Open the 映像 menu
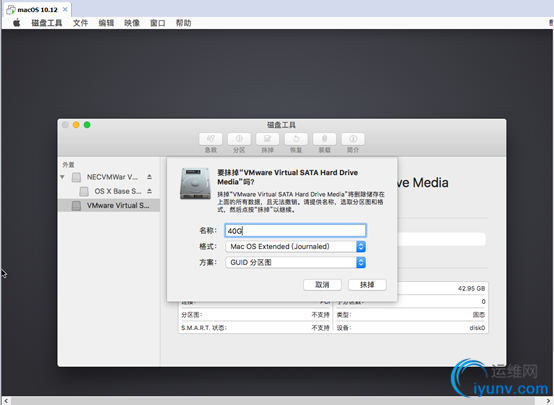 click(132, 23)
